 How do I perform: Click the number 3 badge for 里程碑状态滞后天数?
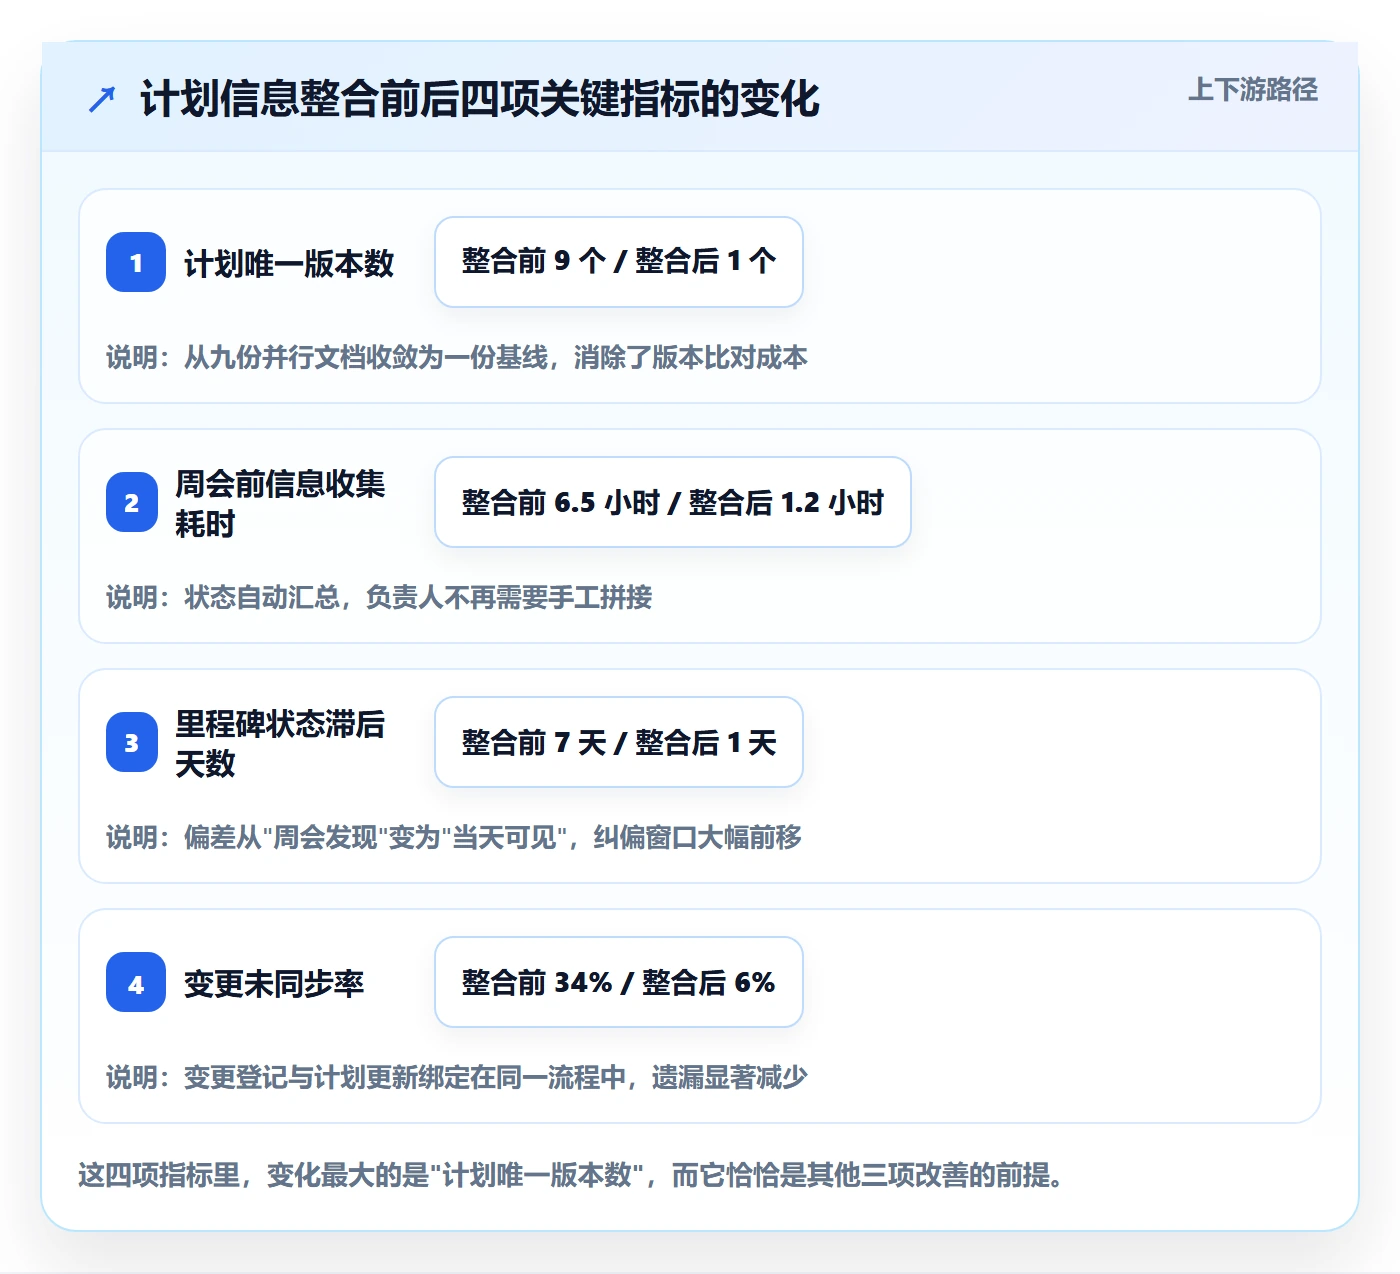(132, 742)
